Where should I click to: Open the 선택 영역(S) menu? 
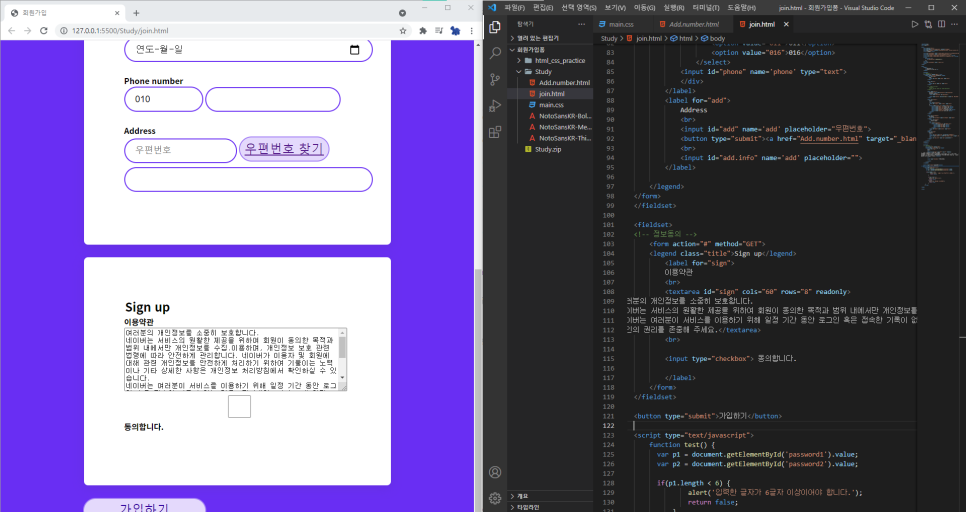(578, 7)
